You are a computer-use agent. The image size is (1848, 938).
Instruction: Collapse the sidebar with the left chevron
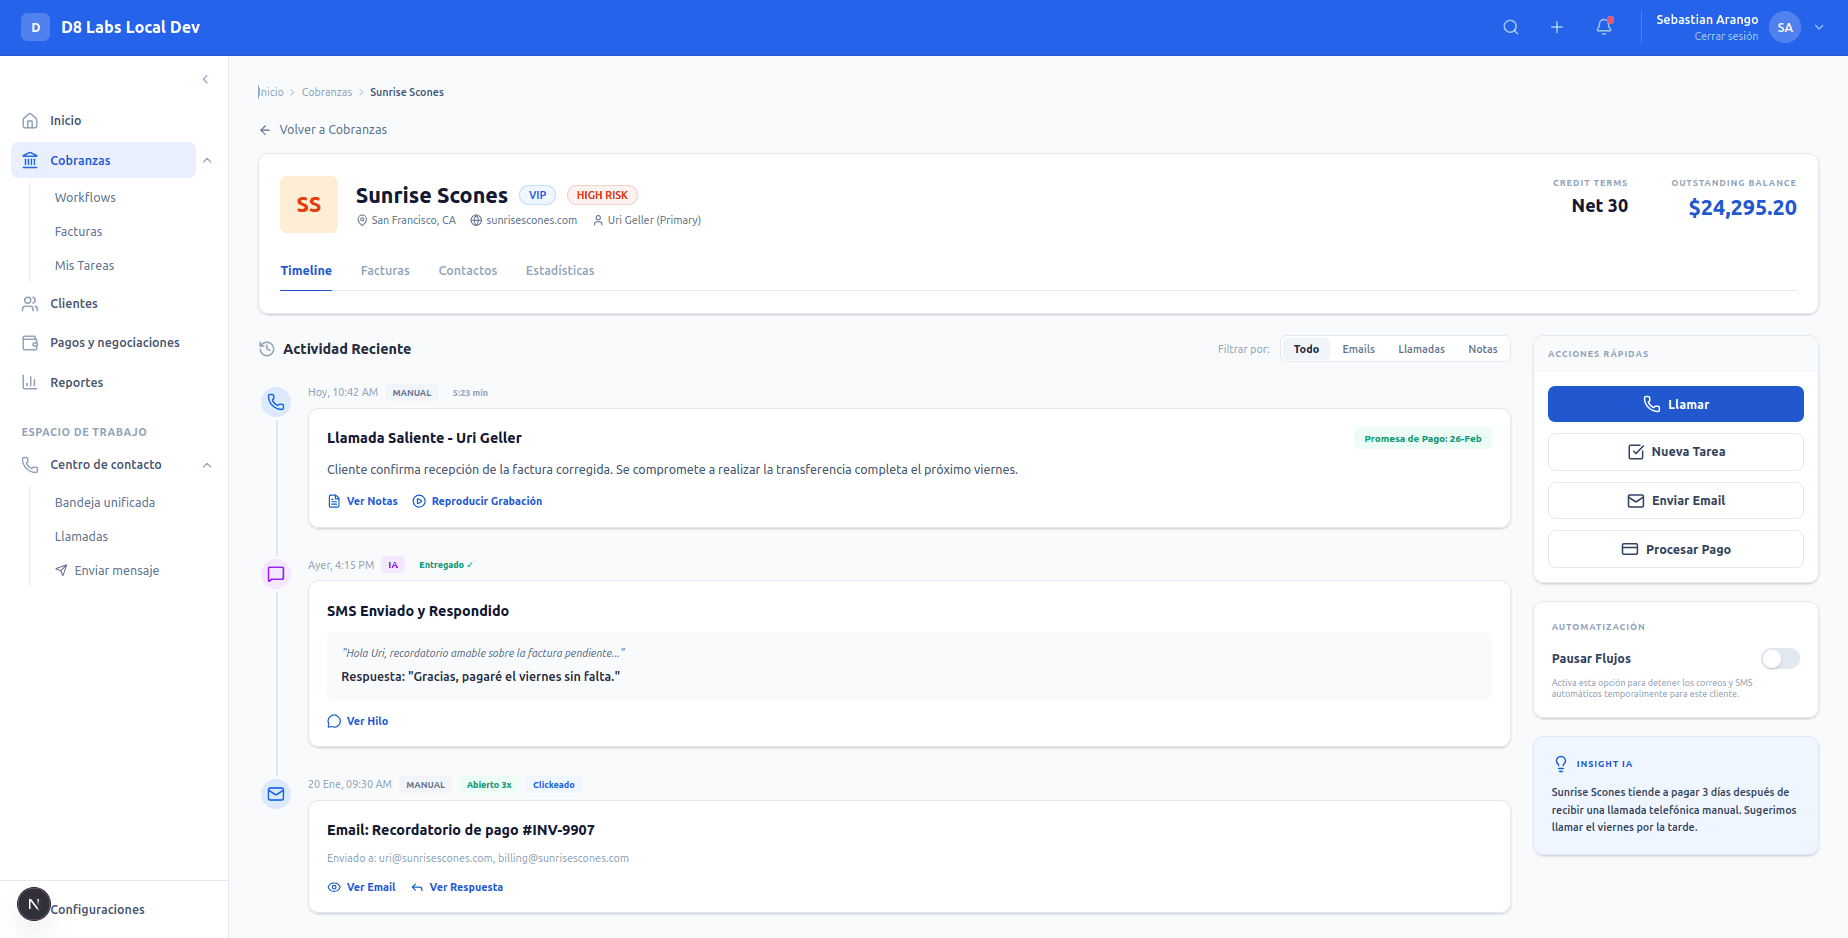205,79
